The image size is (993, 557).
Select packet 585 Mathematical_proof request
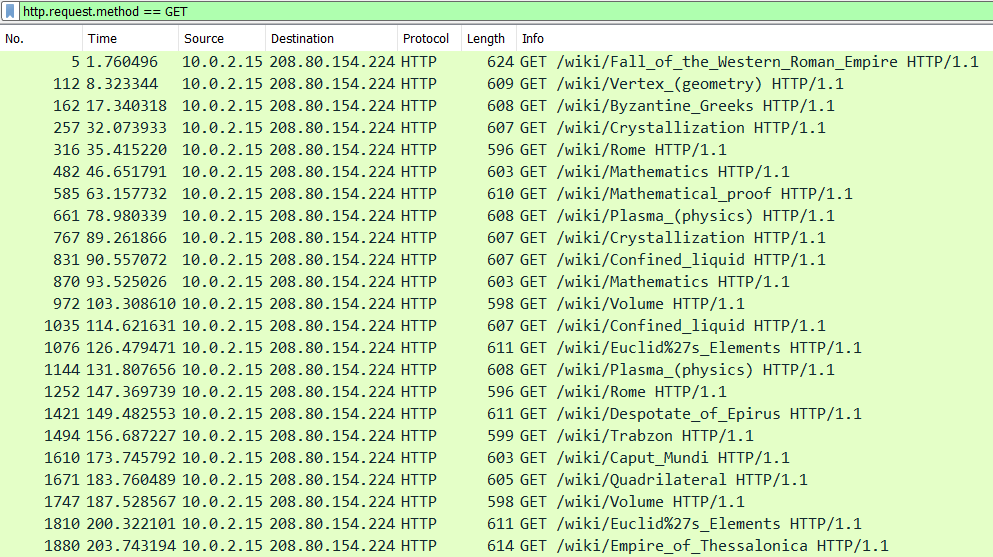coord(496,194)
